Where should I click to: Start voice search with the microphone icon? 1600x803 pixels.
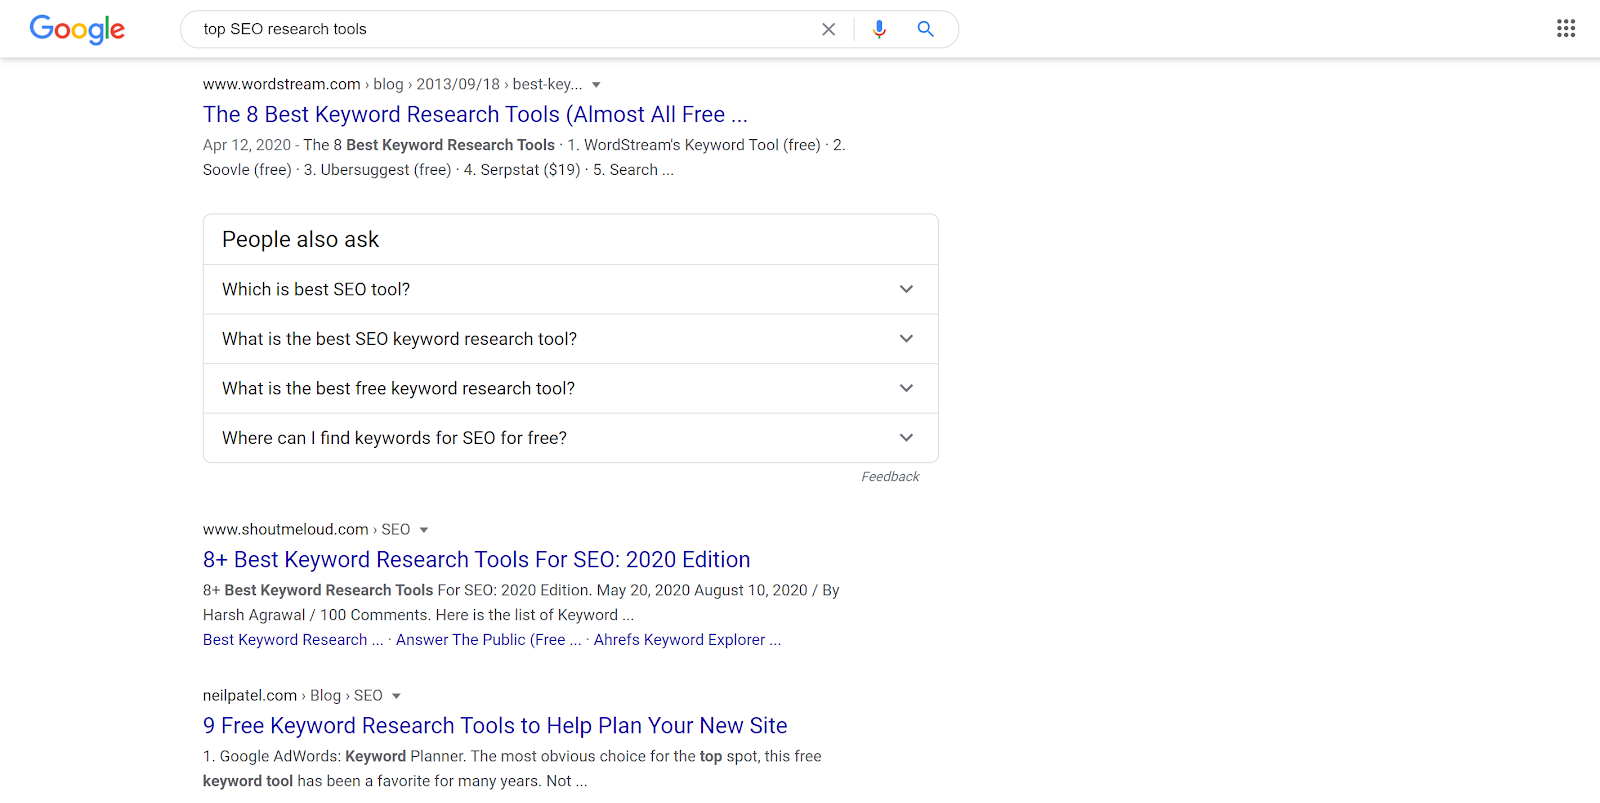[879, 29]
